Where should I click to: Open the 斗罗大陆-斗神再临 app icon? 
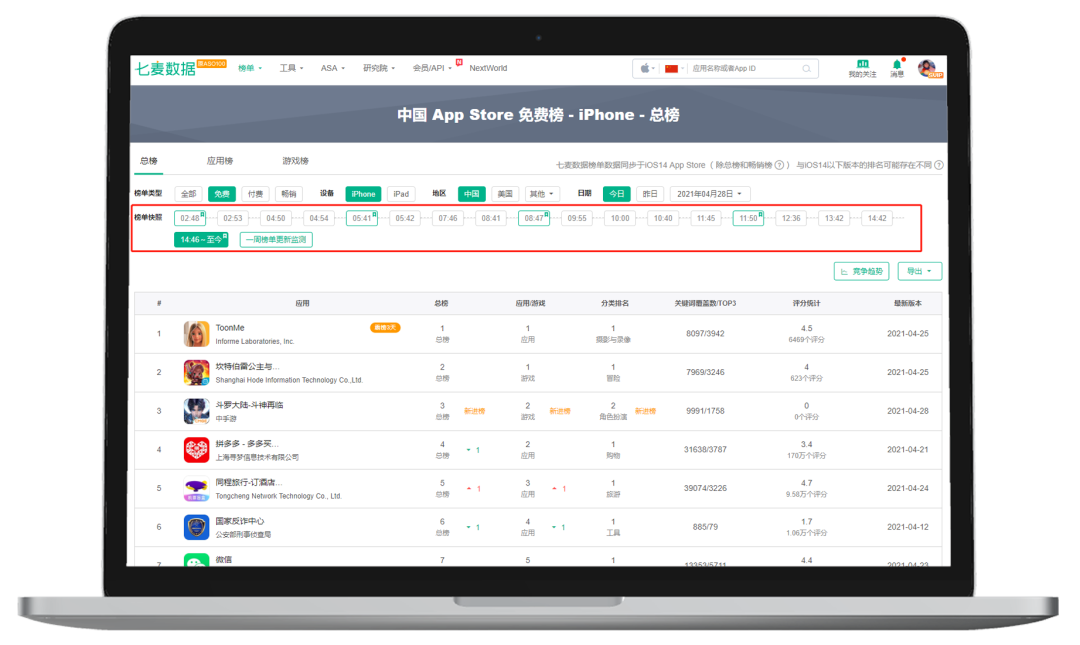pyautogui.click(x=196, y=411)
